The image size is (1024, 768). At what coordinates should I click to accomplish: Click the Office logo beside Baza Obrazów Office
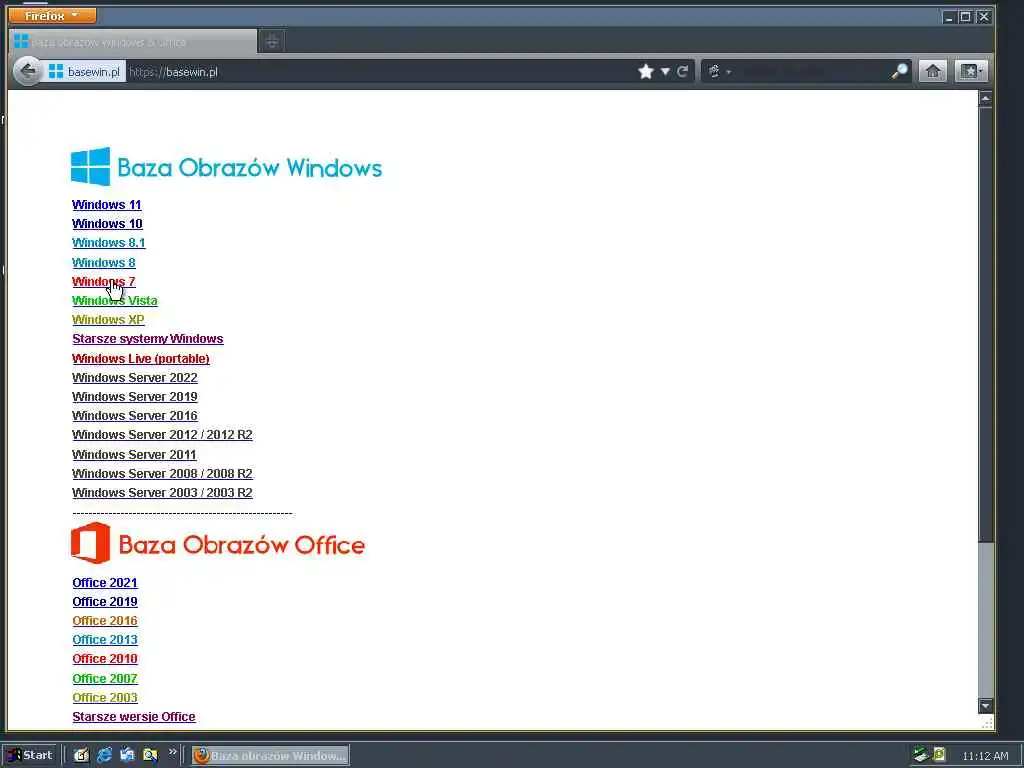click(x=90, y=543)
